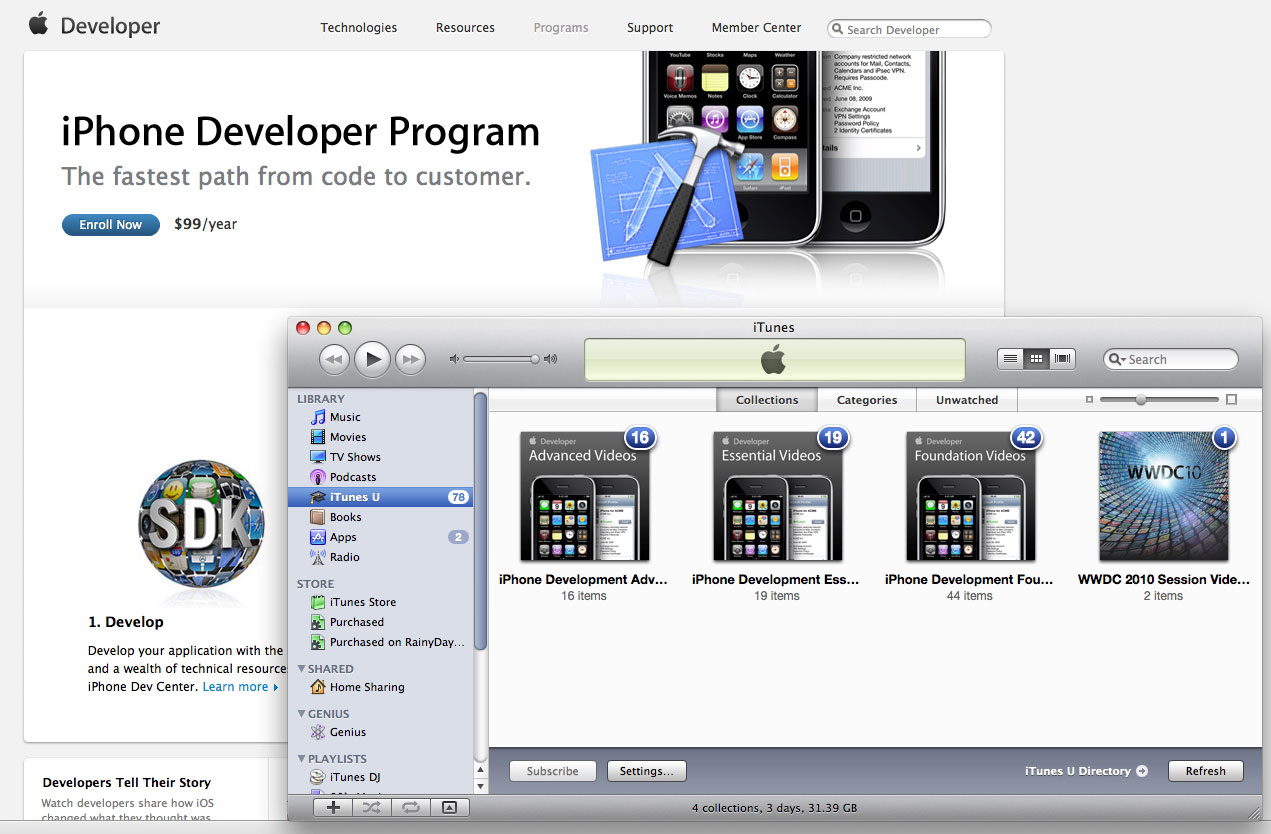This screenshot has height=834, width=1271.
Task: Toggle repeat in iTunes bottom bar
Action: [x=410, y=808]
